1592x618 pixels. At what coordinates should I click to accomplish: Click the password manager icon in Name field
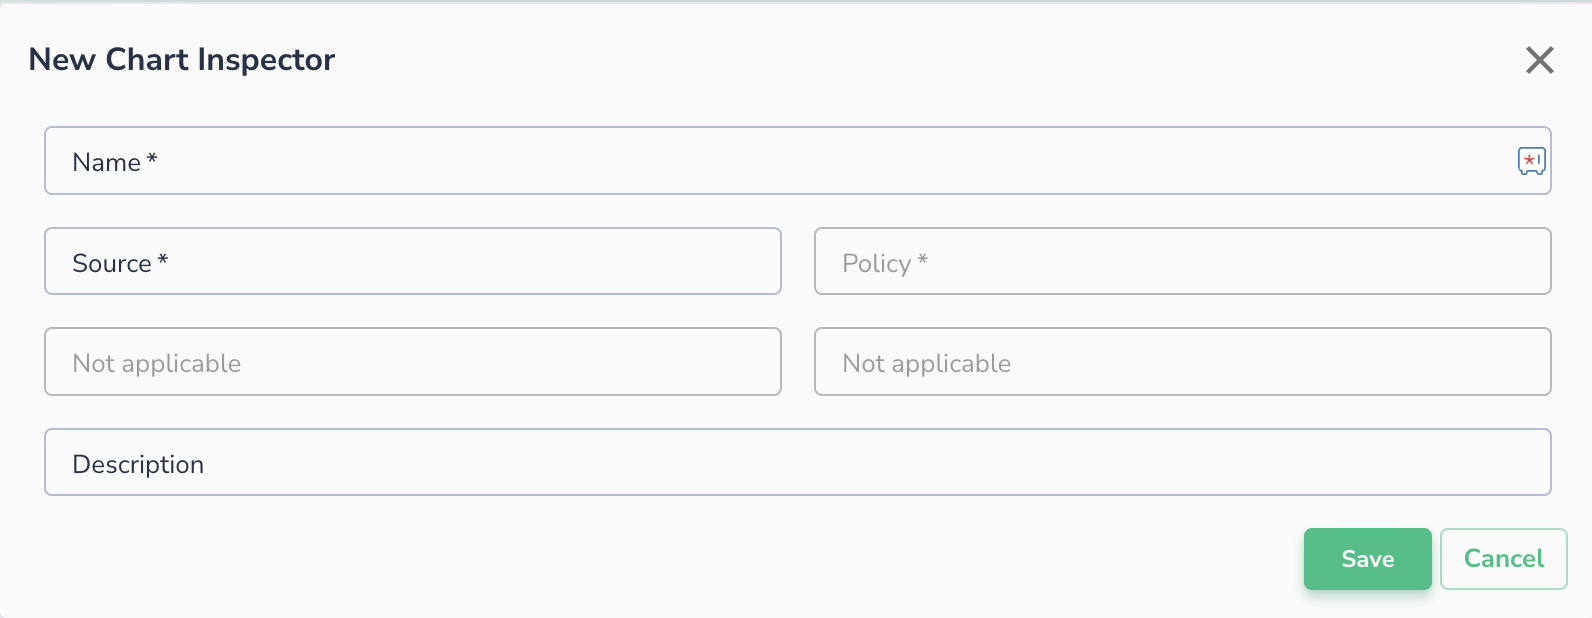coord(1531,160)
